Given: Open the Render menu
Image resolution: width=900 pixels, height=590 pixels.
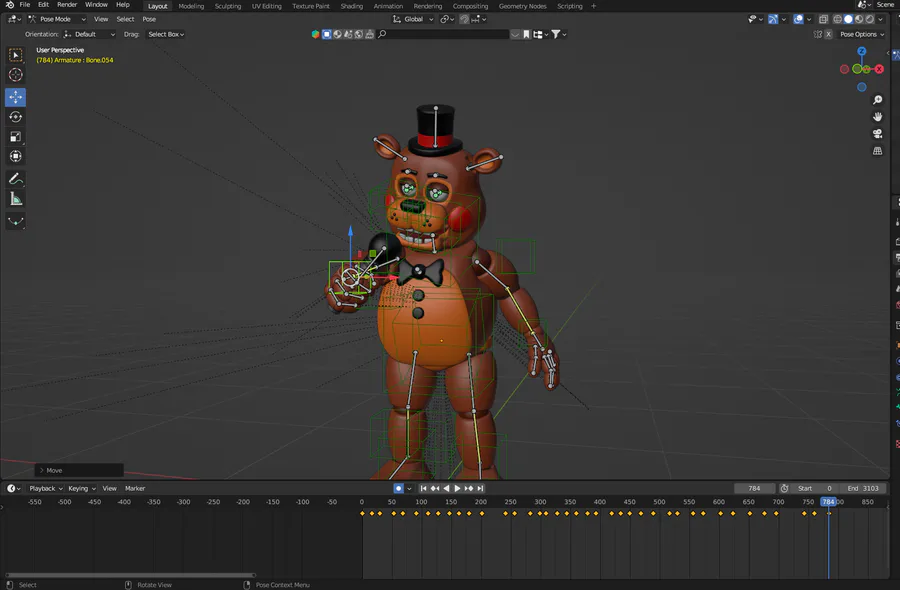Looking at the screenshot, I should [67, 5].
